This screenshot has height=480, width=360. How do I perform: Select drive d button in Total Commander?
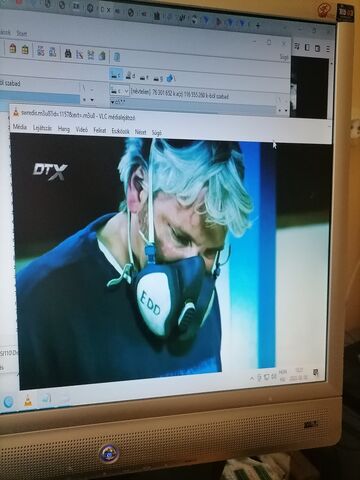(130, 76)
